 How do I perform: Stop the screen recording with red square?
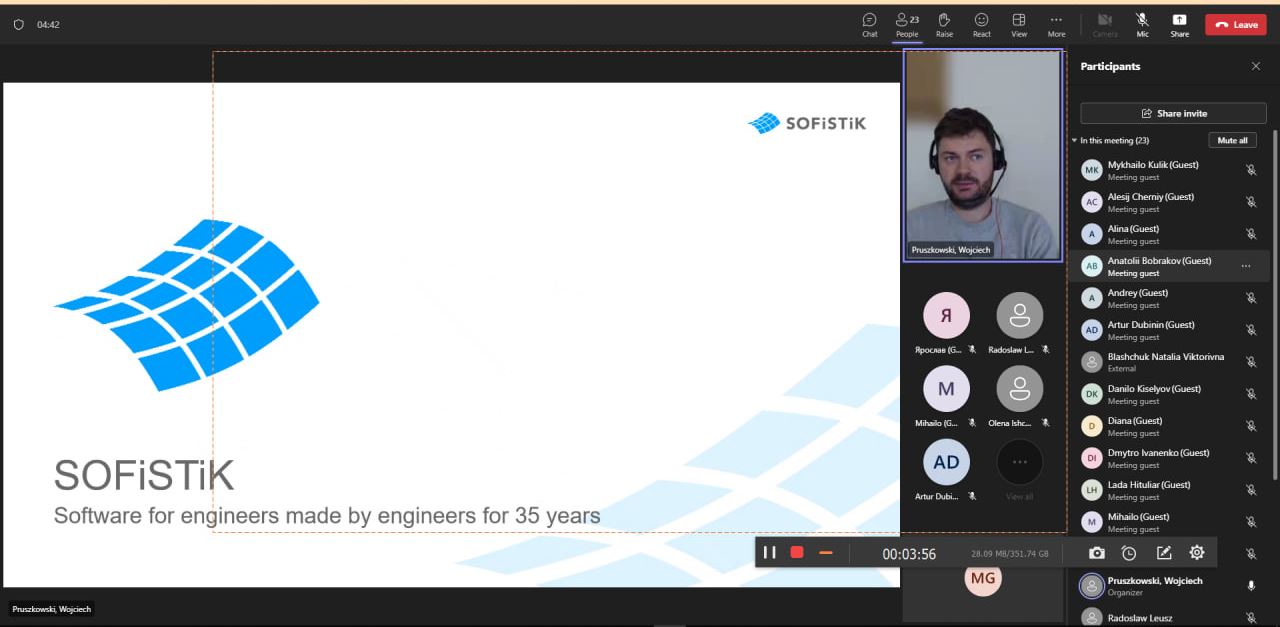point(797,552)
